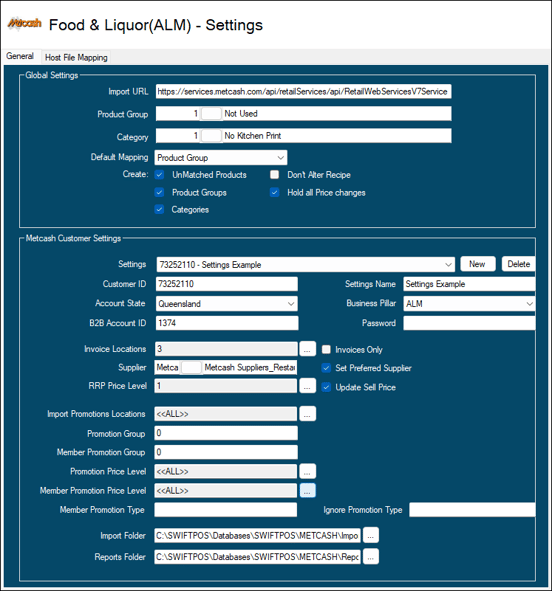Open the RRP Price Level ellipsis picker
The width and height of the screenshot is (552, 591).
[x=307, y=386]
